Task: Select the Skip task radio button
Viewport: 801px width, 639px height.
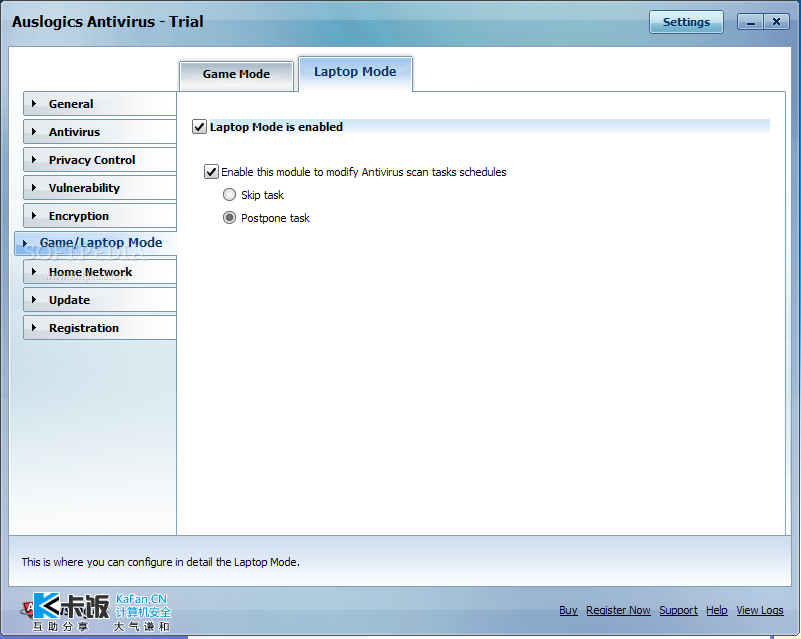Action: coord(229,195)
